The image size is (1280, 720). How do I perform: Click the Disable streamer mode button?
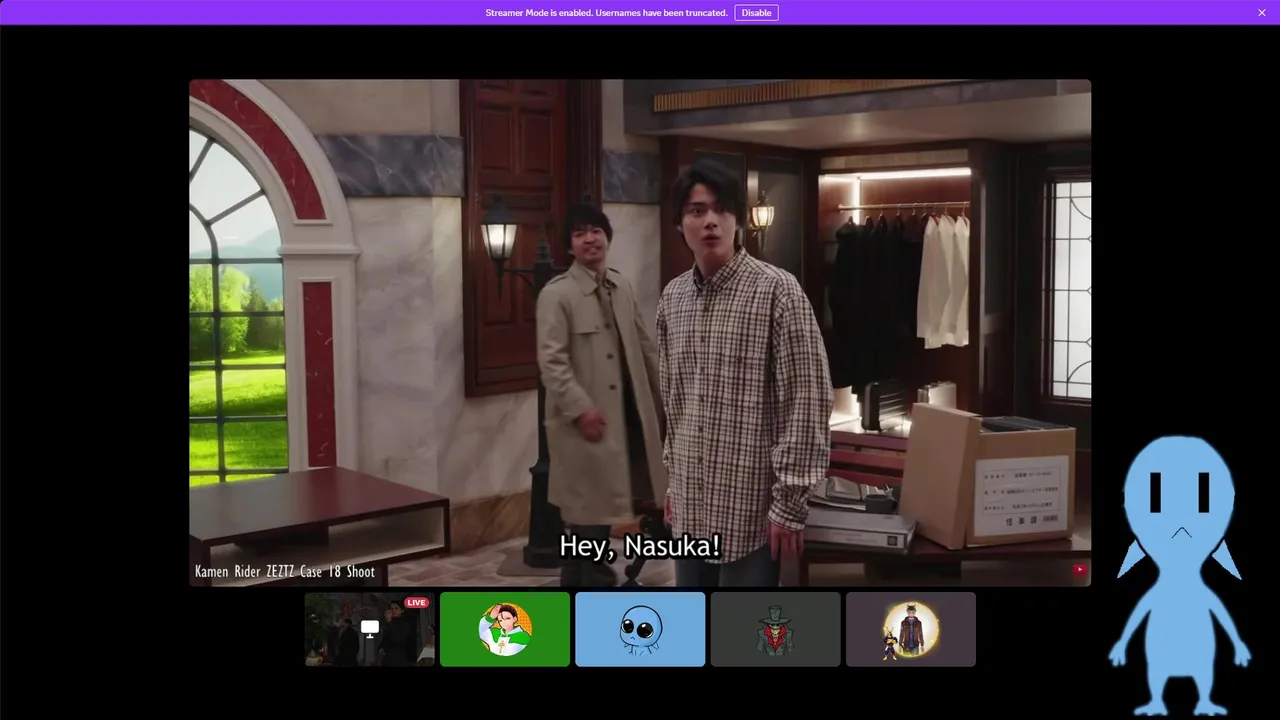(756, 13)
